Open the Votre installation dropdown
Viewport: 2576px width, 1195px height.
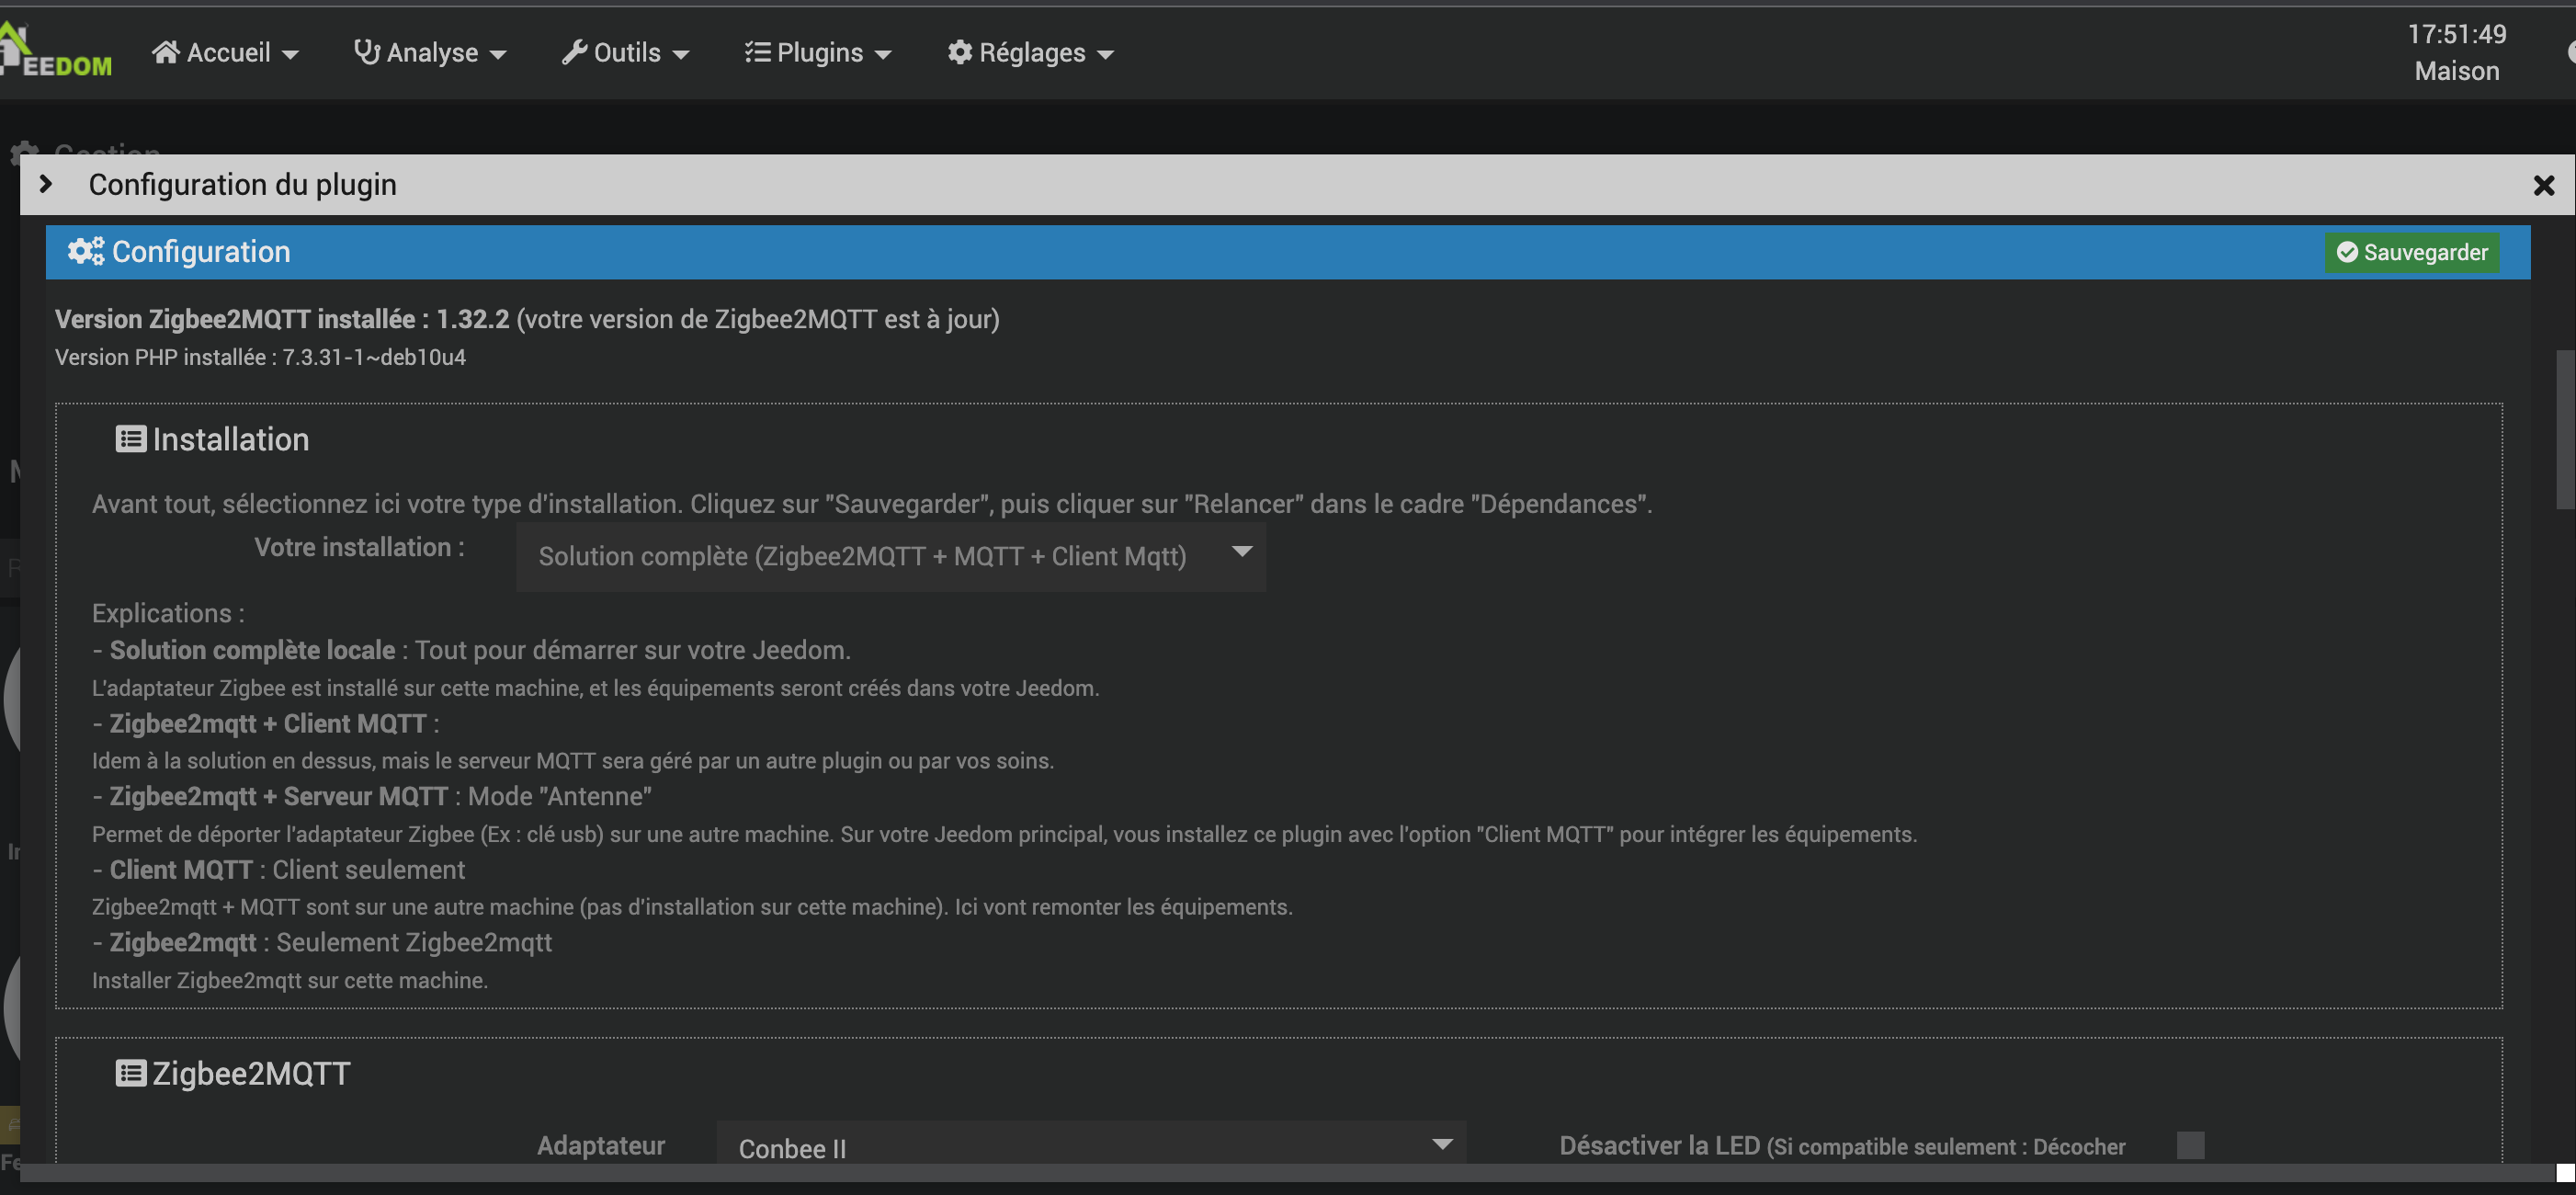890,556
